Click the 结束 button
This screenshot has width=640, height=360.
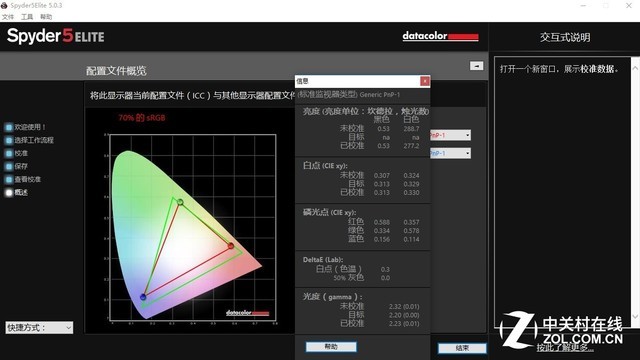[462, 348]
